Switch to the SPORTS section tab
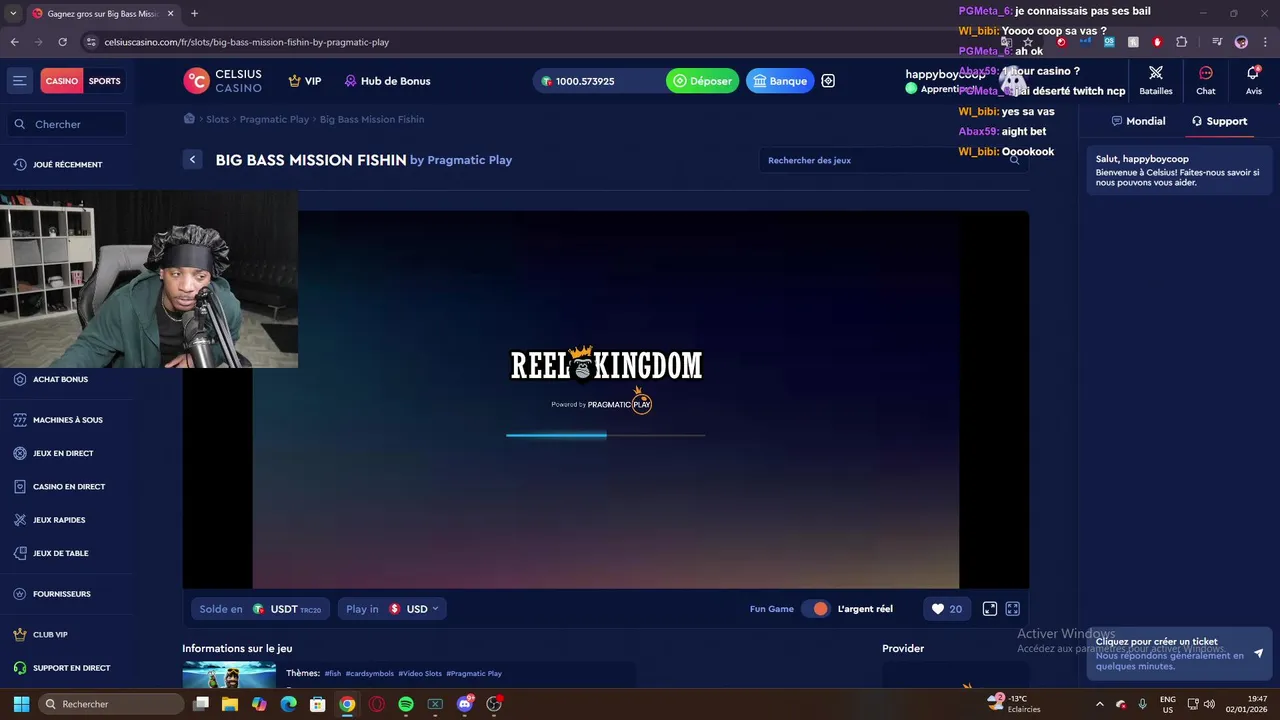This screenshot has height=720, width=1280. 105,81
